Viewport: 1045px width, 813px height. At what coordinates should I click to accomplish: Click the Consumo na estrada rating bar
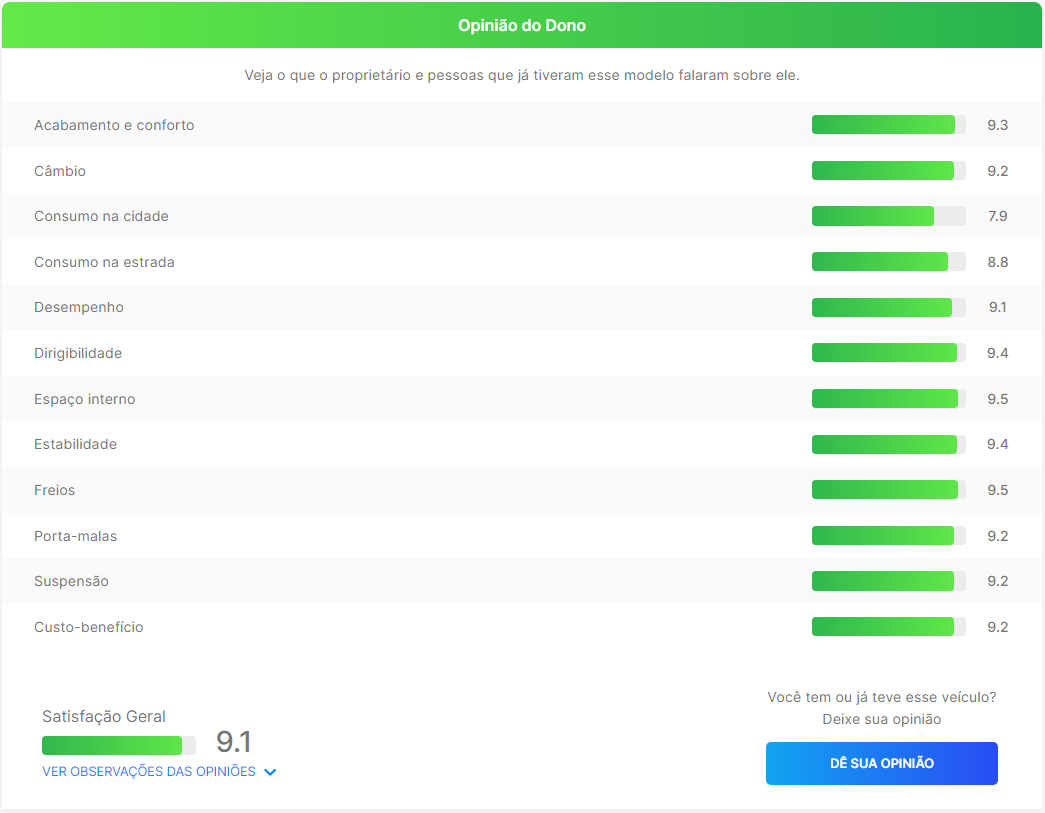pyautogui.click(x=888, y=262)
